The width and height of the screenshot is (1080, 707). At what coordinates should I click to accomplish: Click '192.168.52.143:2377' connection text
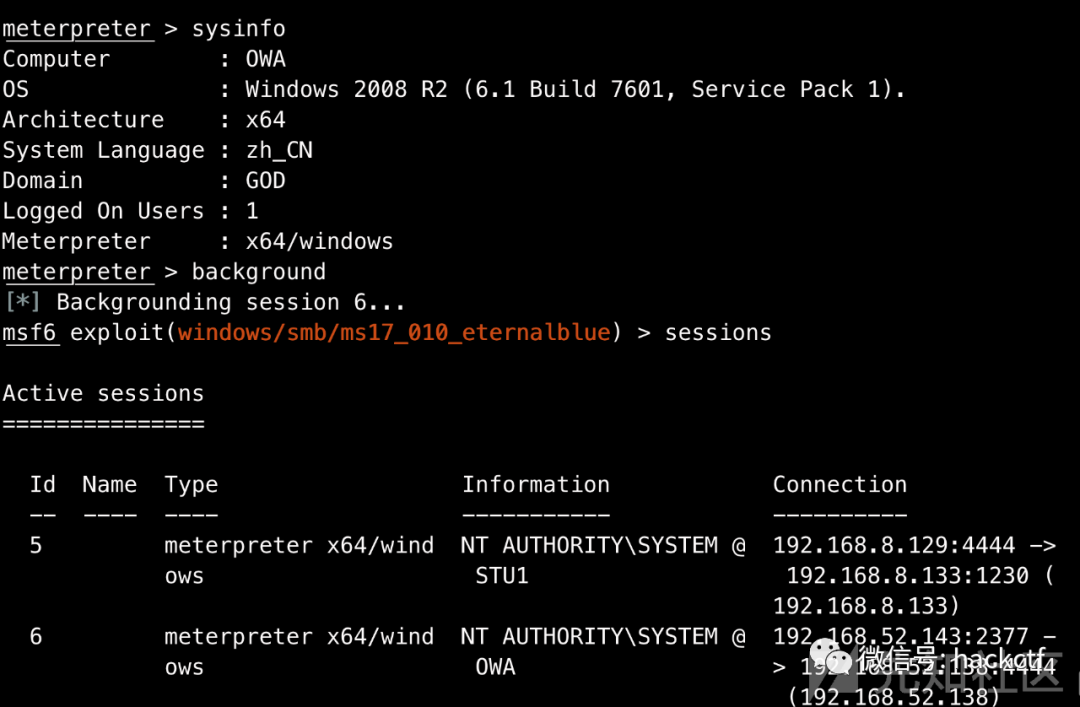901,636
